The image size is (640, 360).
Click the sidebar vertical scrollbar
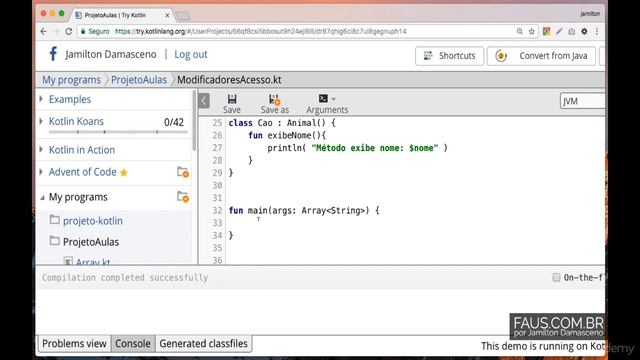click(194, 120)
